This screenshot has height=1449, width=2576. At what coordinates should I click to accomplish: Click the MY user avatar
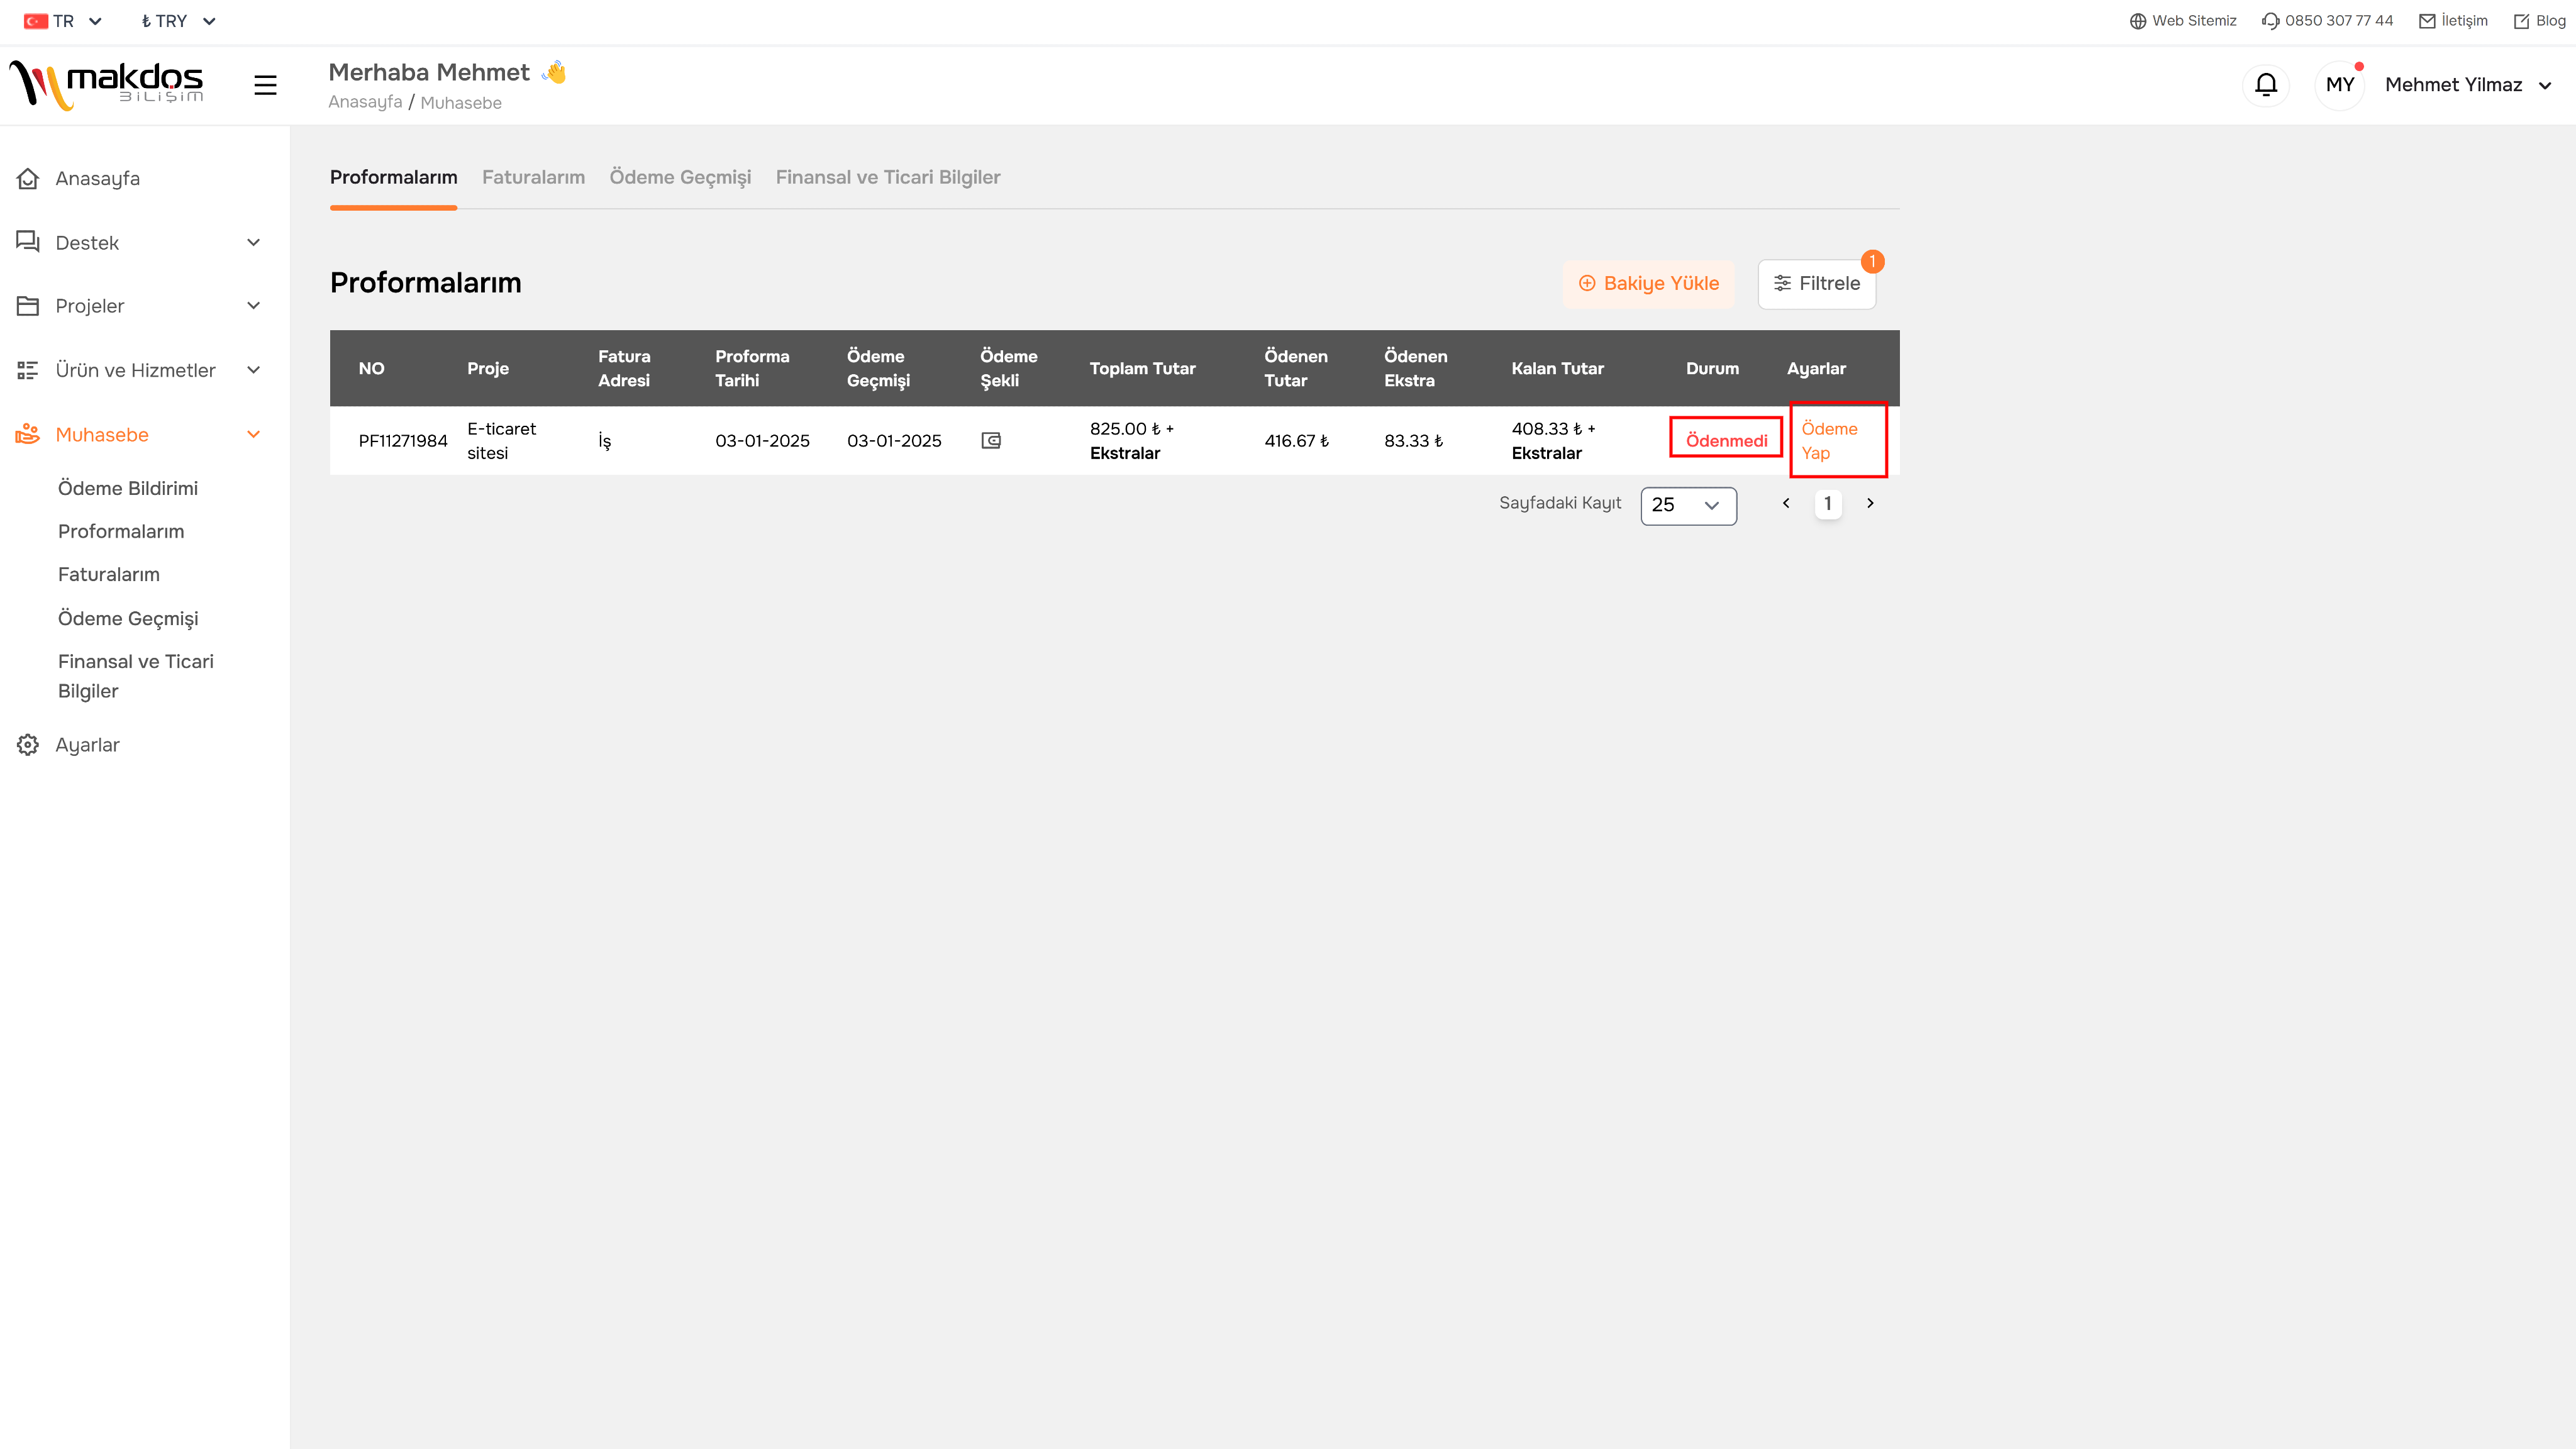click(x=2339, y=85)
